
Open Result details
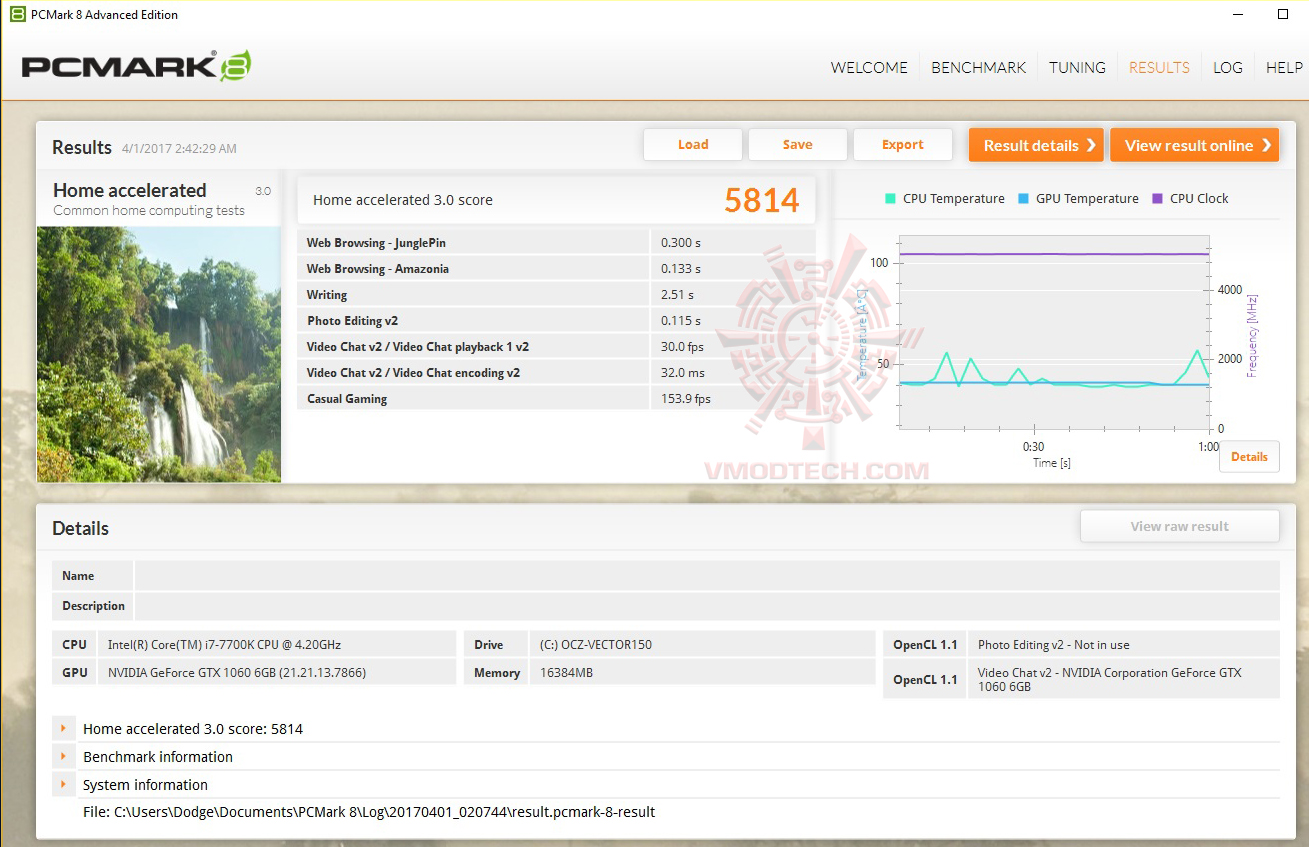click(1036, 145)
